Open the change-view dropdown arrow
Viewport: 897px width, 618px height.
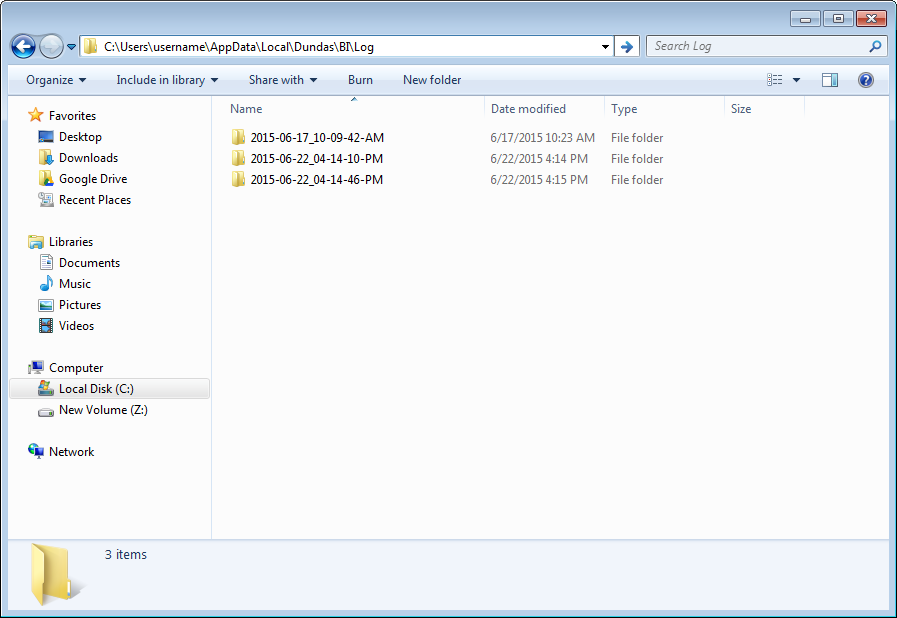click(796, 80)
